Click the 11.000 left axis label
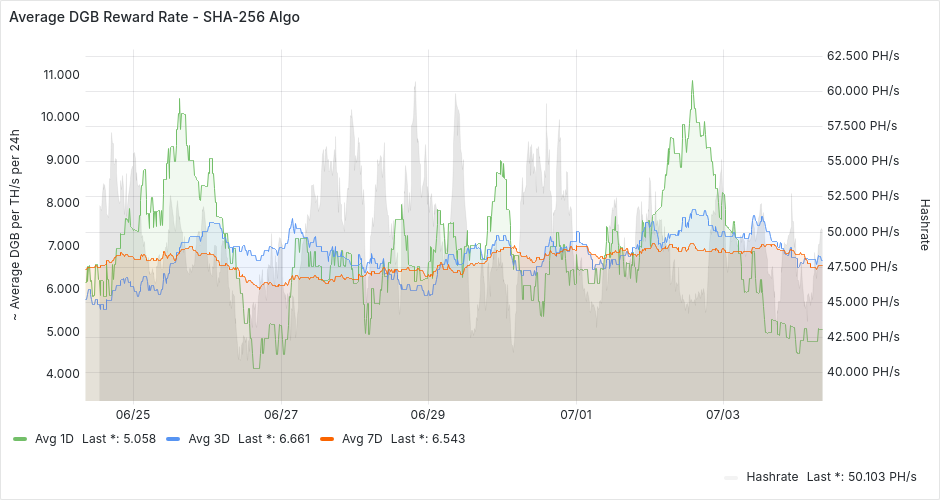The image size is (940, 500). point(61,74)
